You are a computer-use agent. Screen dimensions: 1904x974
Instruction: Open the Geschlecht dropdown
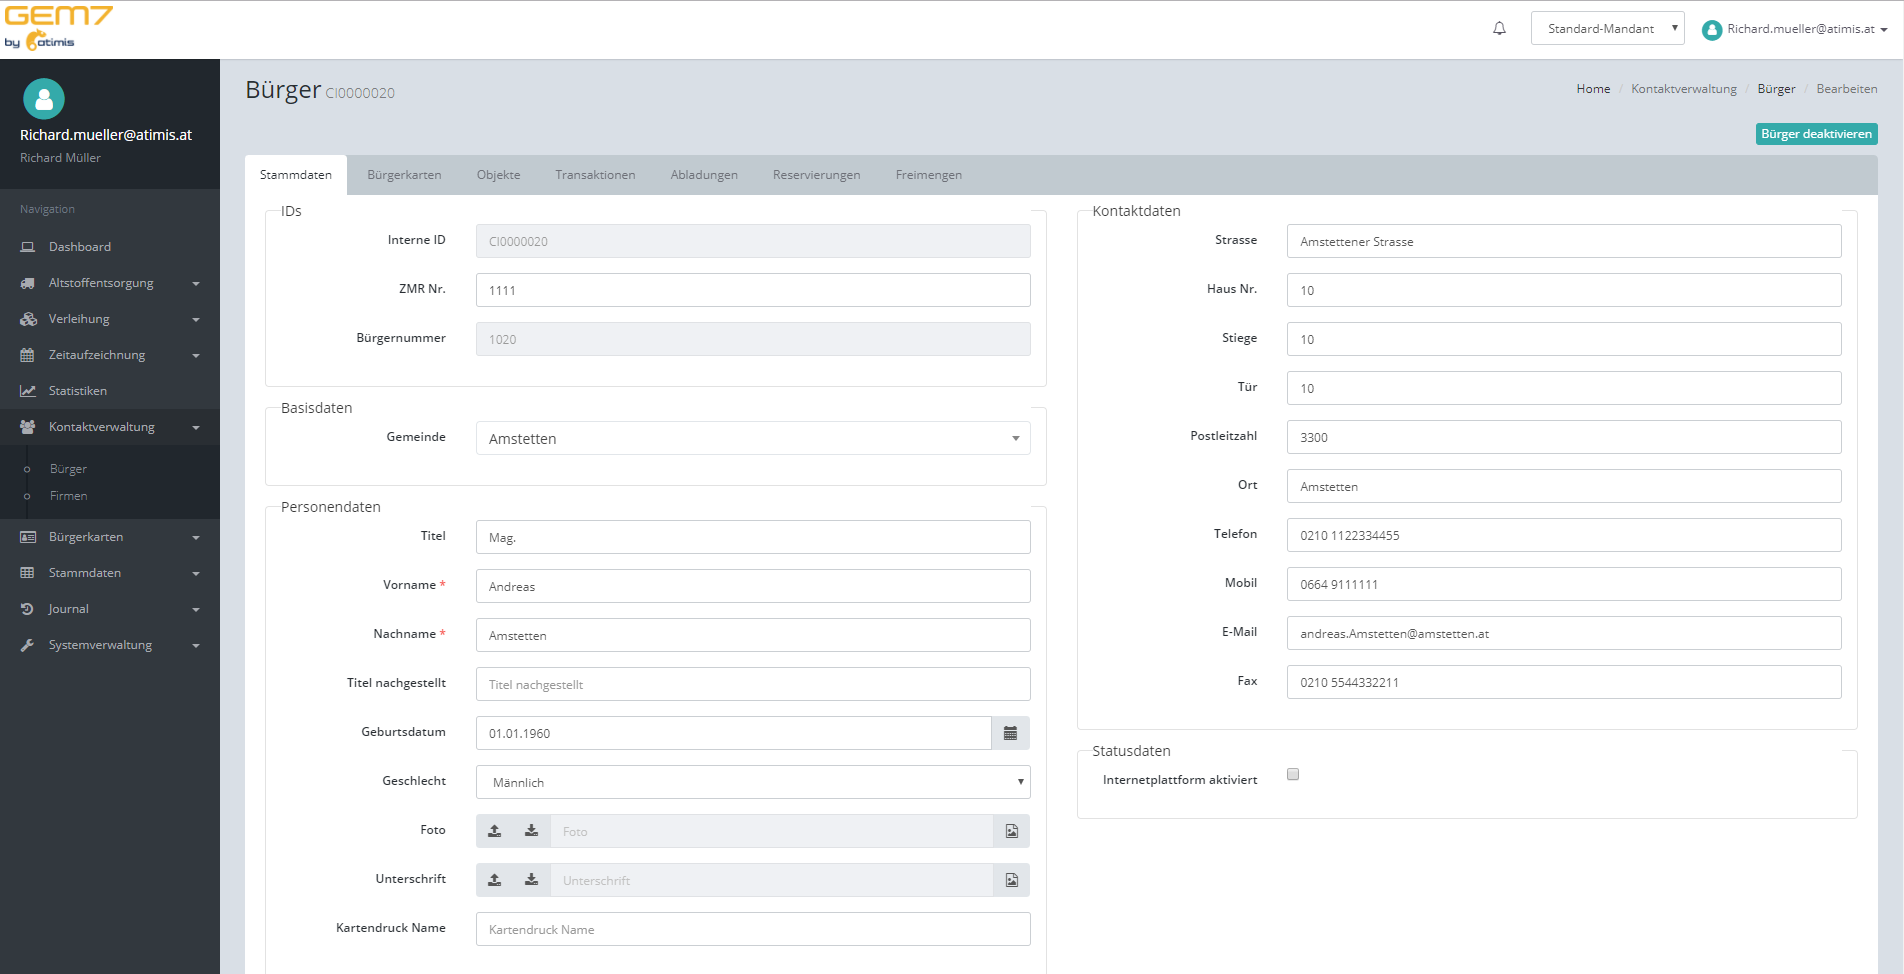point(753,782)
